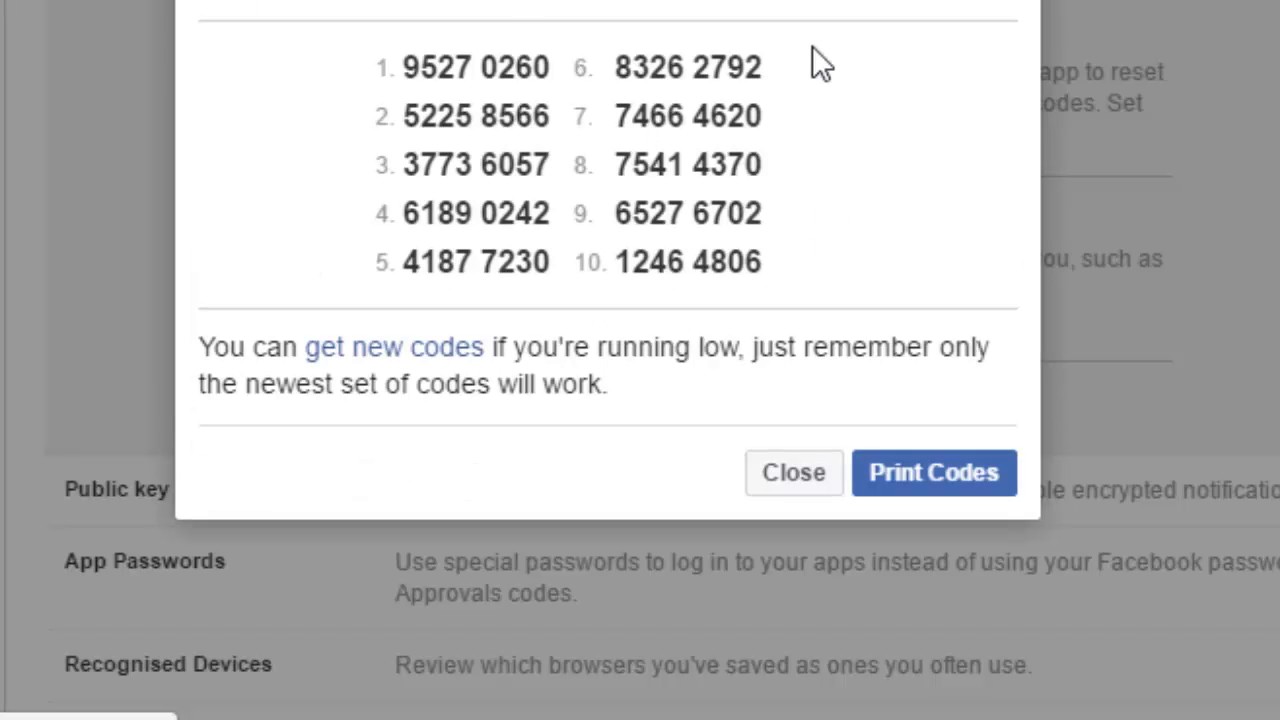Select recovery code 9527 0260
Screen dimensions: 1280x720
click(x=476, y=67)
